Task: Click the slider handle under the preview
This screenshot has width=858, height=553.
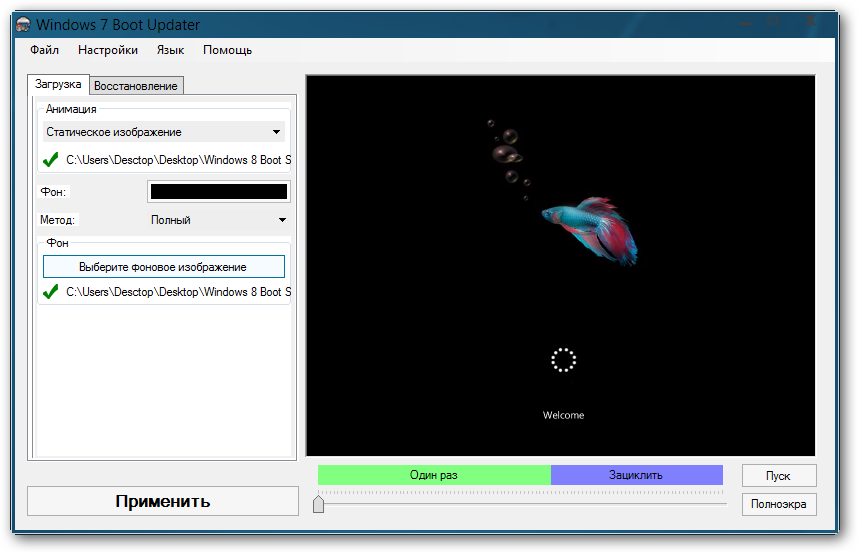Action: point(319,504)
